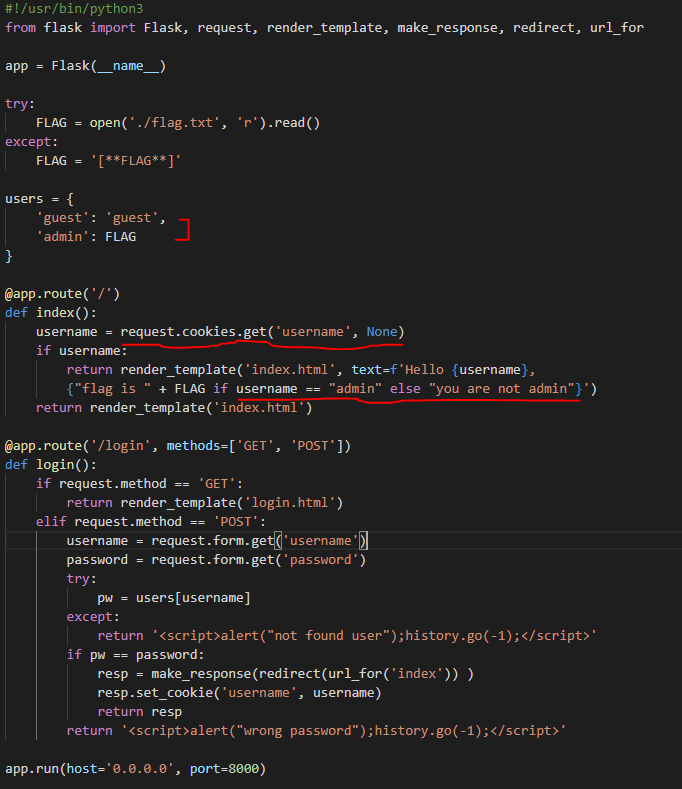Click the '[**FLAG**]' string literal
The width and height of the screenshot is (682, 789).
(136, 161)
